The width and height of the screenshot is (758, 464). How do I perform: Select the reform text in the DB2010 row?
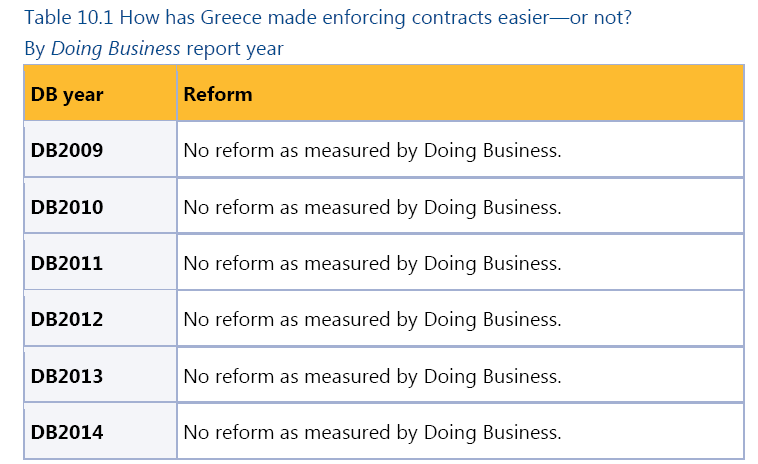[372, 208]
